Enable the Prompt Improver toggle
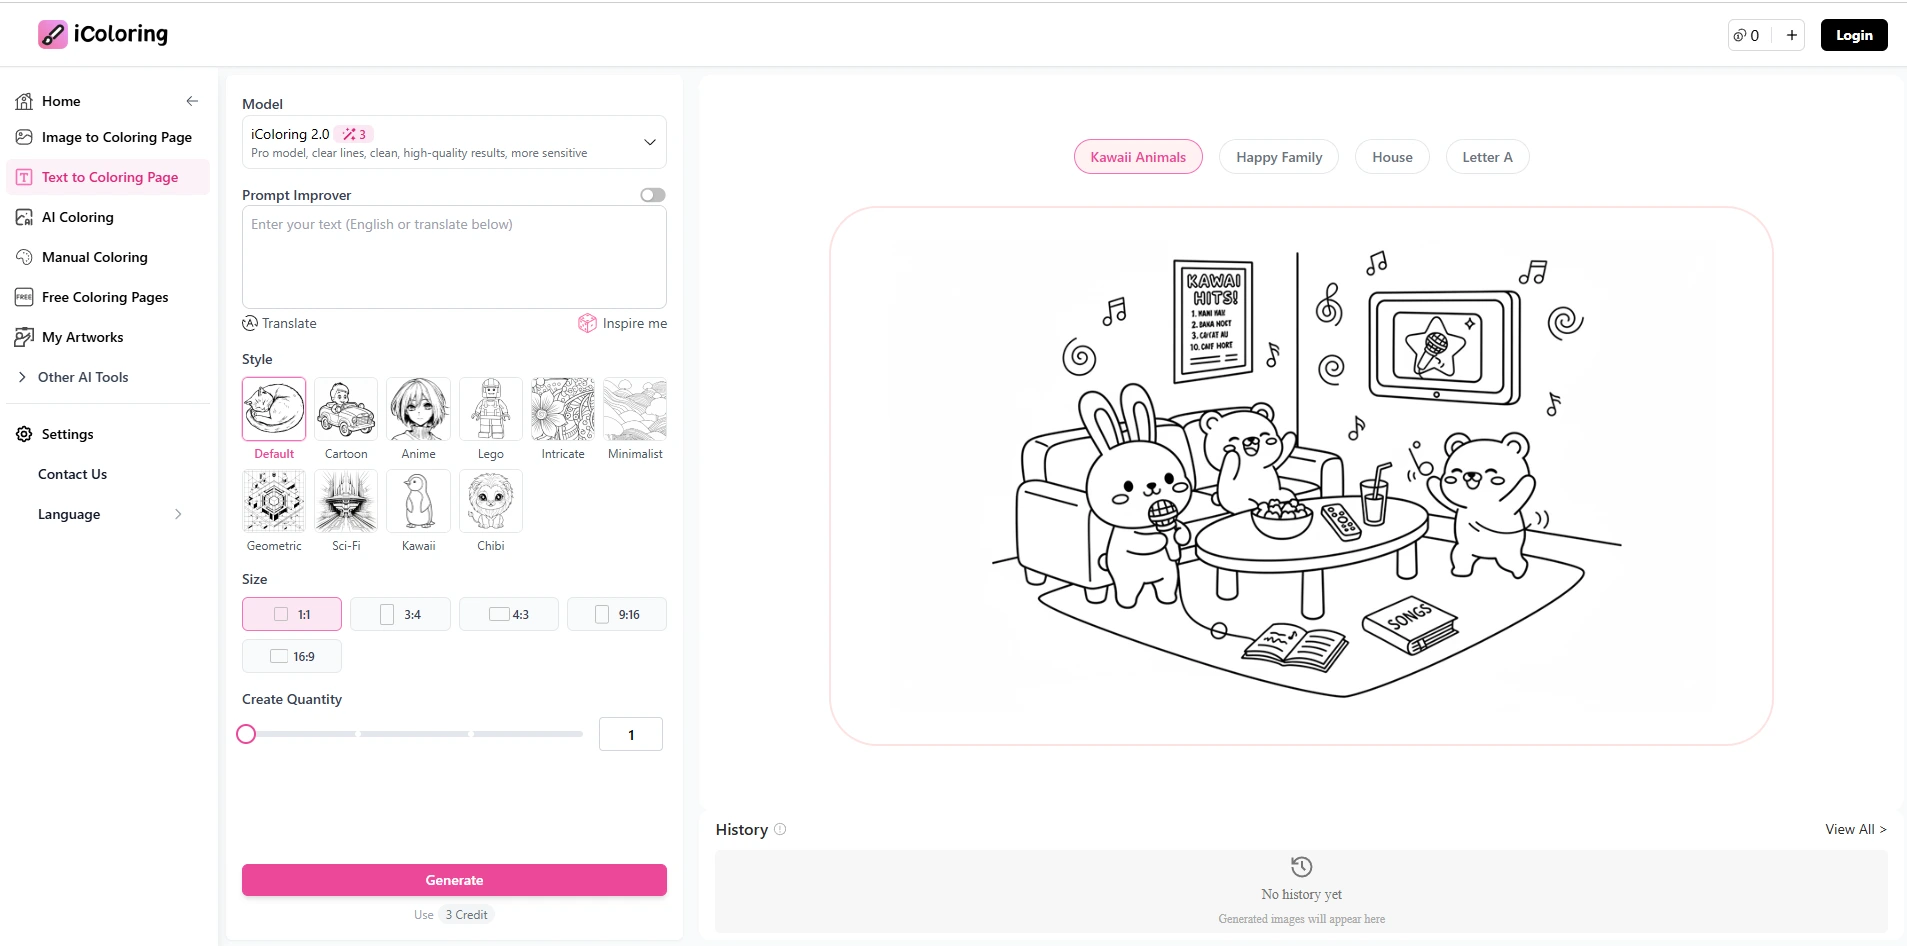1907x946 pixels. pos(652,194)
